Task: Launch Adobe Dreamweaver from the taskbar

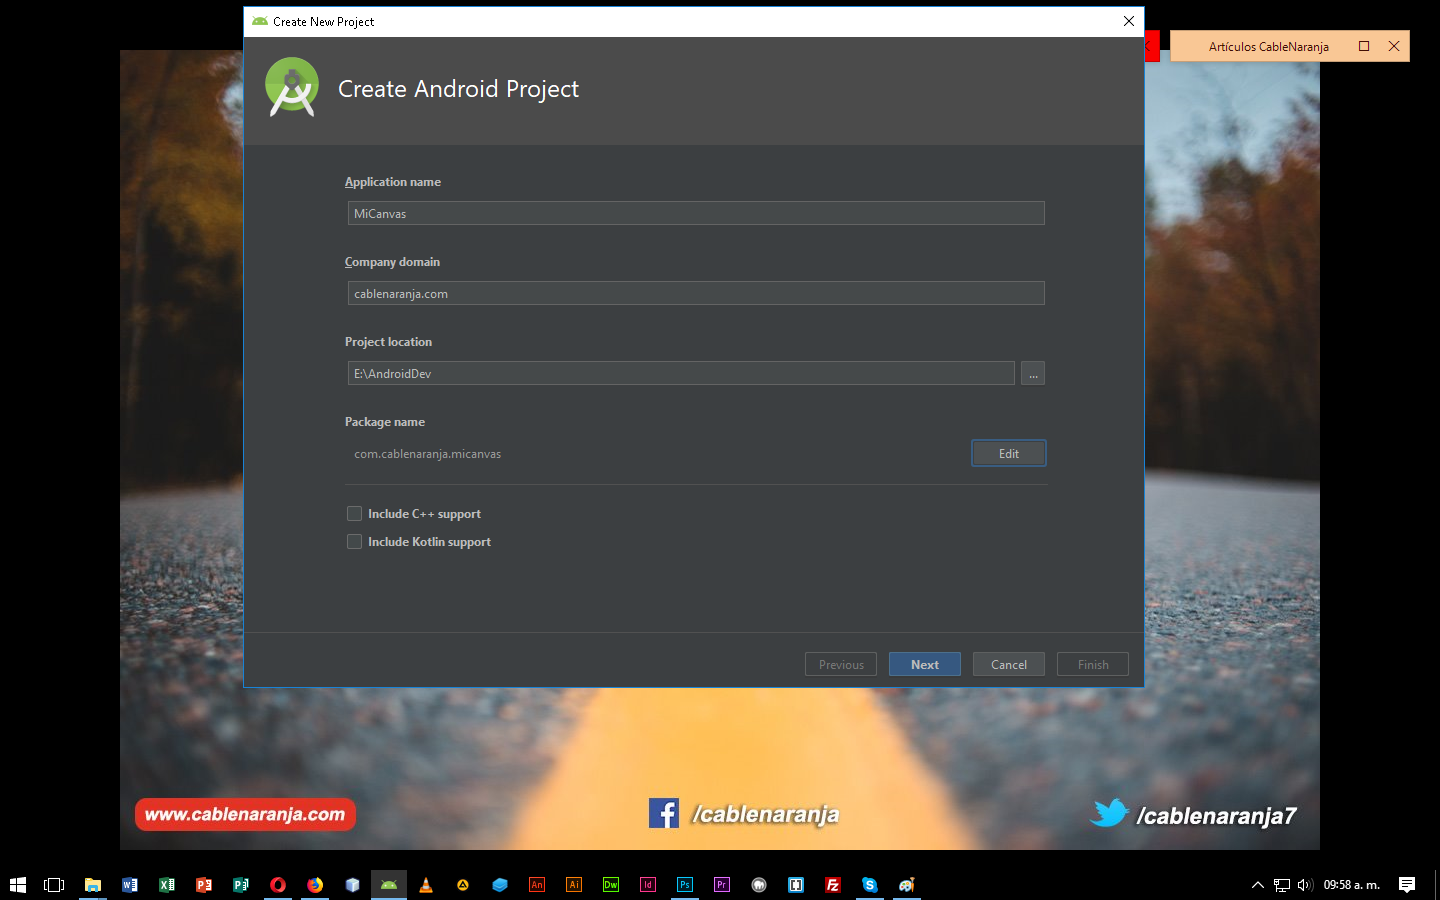Action: [x=611, y=885]
